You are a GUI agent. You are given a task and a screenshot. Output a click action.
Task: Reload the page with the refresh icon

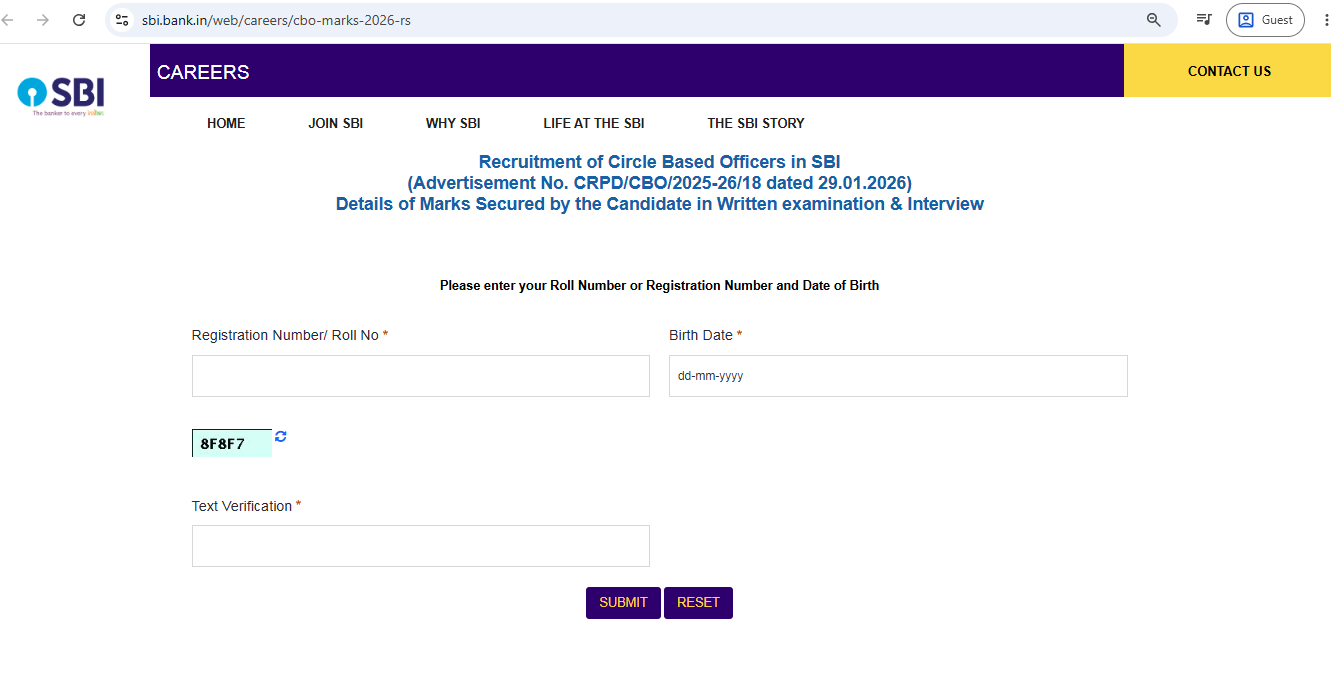coord(79,20)
